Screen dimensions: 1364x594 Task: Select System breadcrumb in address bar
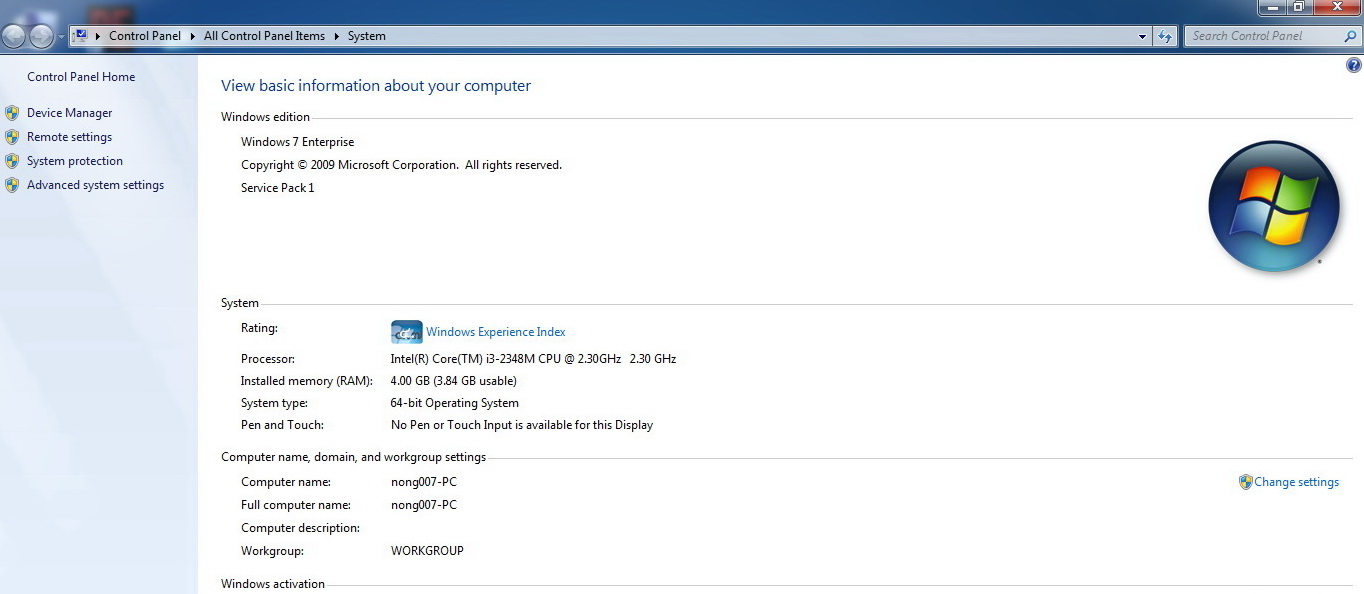tap(366, 36)
